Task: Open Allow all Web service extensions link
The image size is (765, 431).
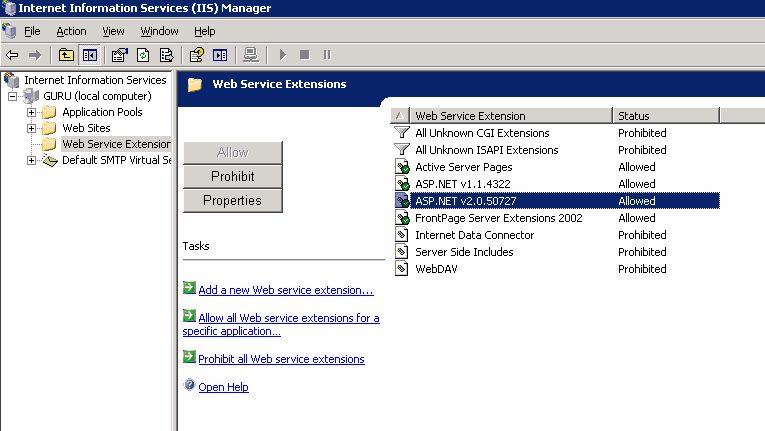Action: pos(281,325)
